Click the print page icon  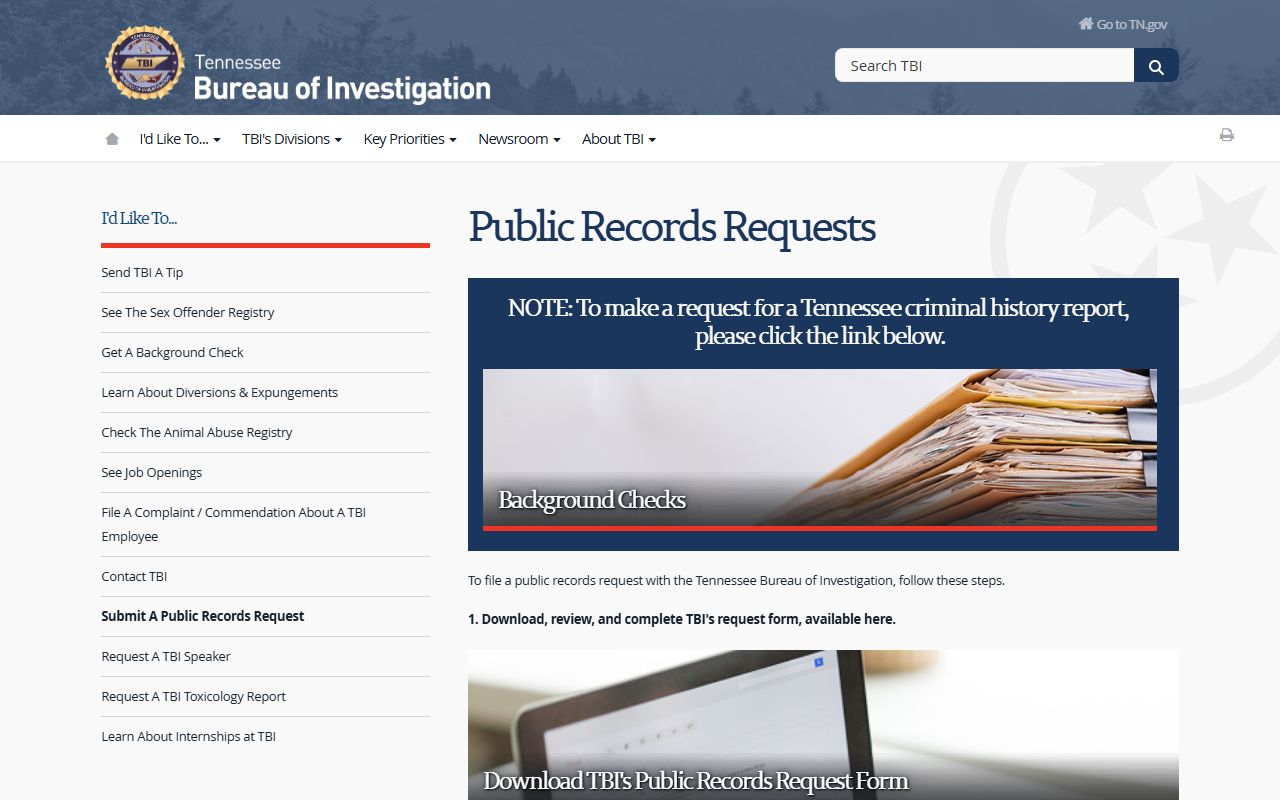[x=1226, y=135]
